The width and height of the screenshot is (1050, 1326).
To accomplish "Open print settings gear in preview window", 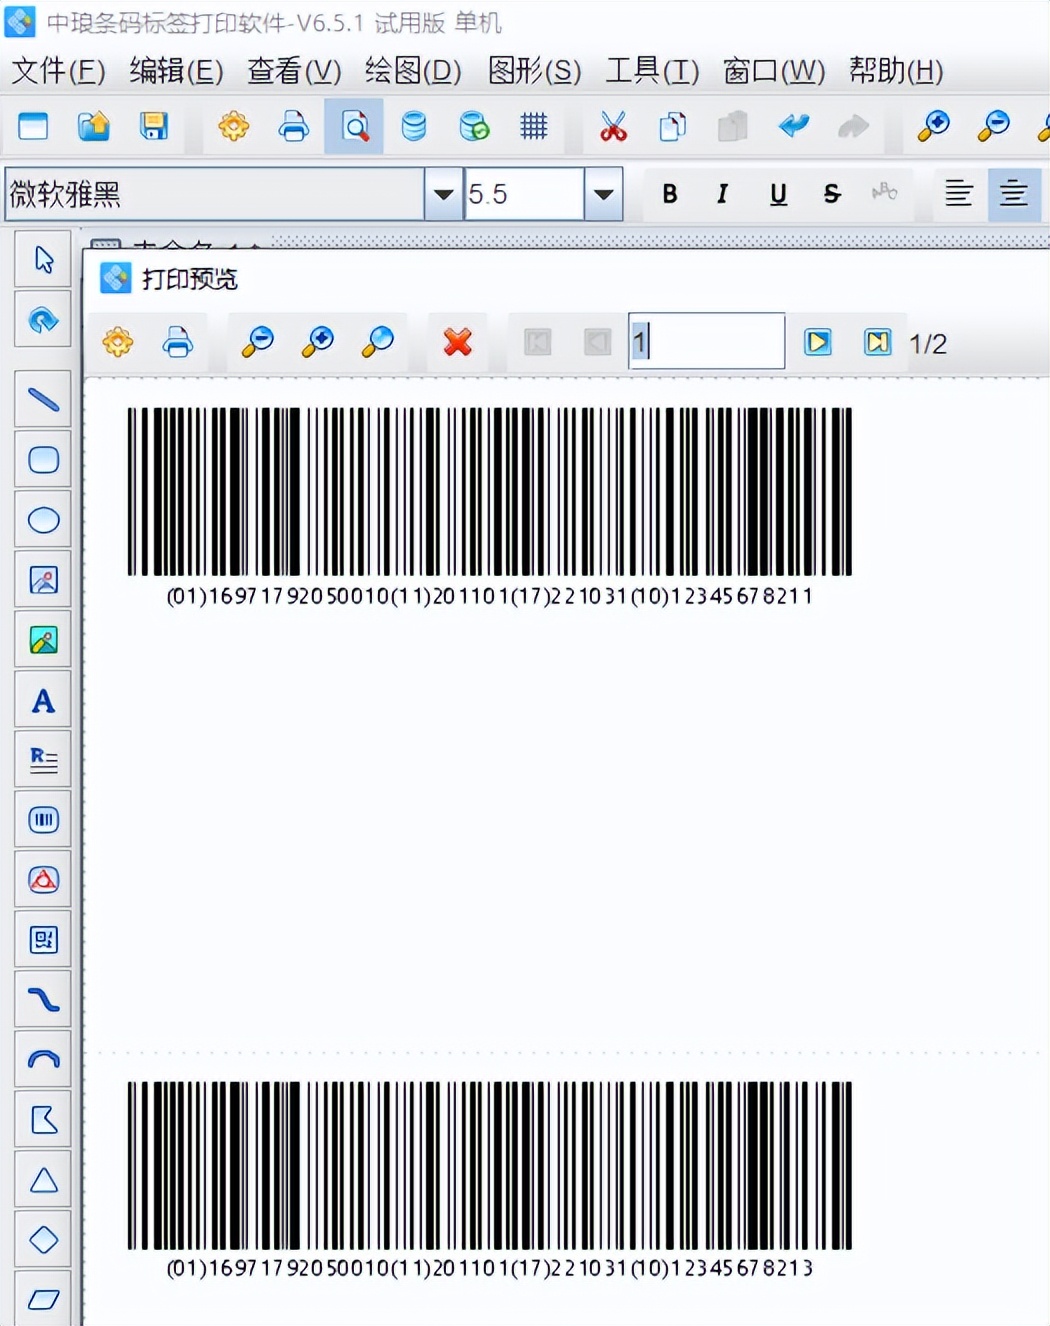I will click(x=118, y=343).
